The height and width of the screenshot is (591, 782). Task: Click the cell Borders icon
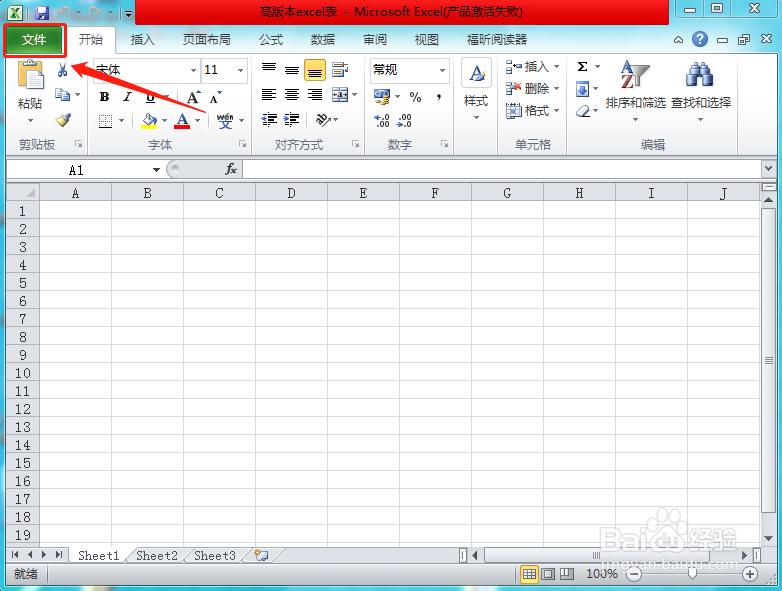tap(105, 121)
